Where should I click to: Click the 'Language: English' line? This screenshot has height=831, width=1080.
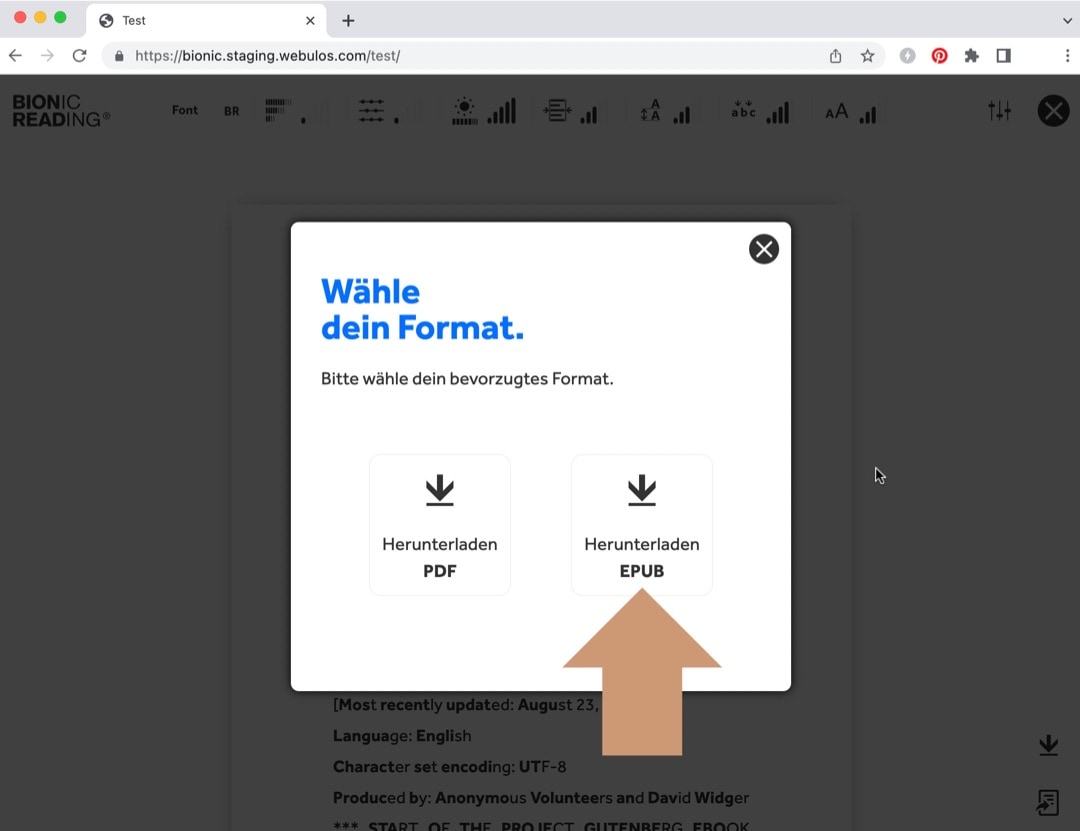402,736
